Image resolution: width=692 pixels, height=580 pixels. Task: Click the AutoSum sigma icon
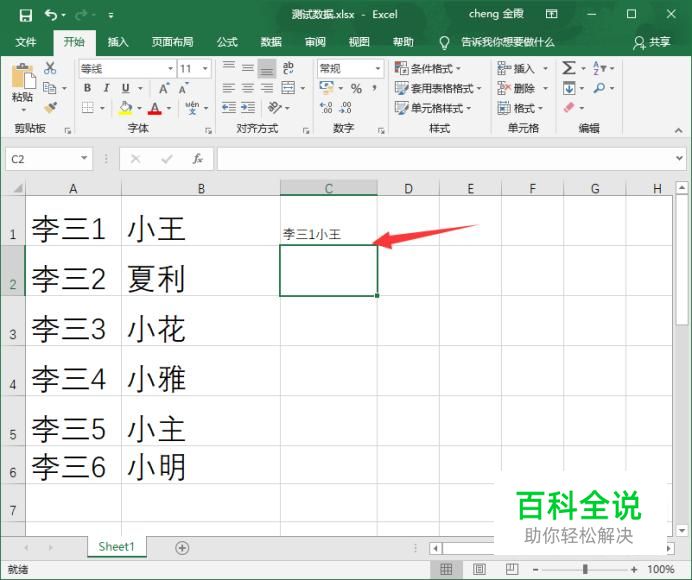(x=568, y=68)
